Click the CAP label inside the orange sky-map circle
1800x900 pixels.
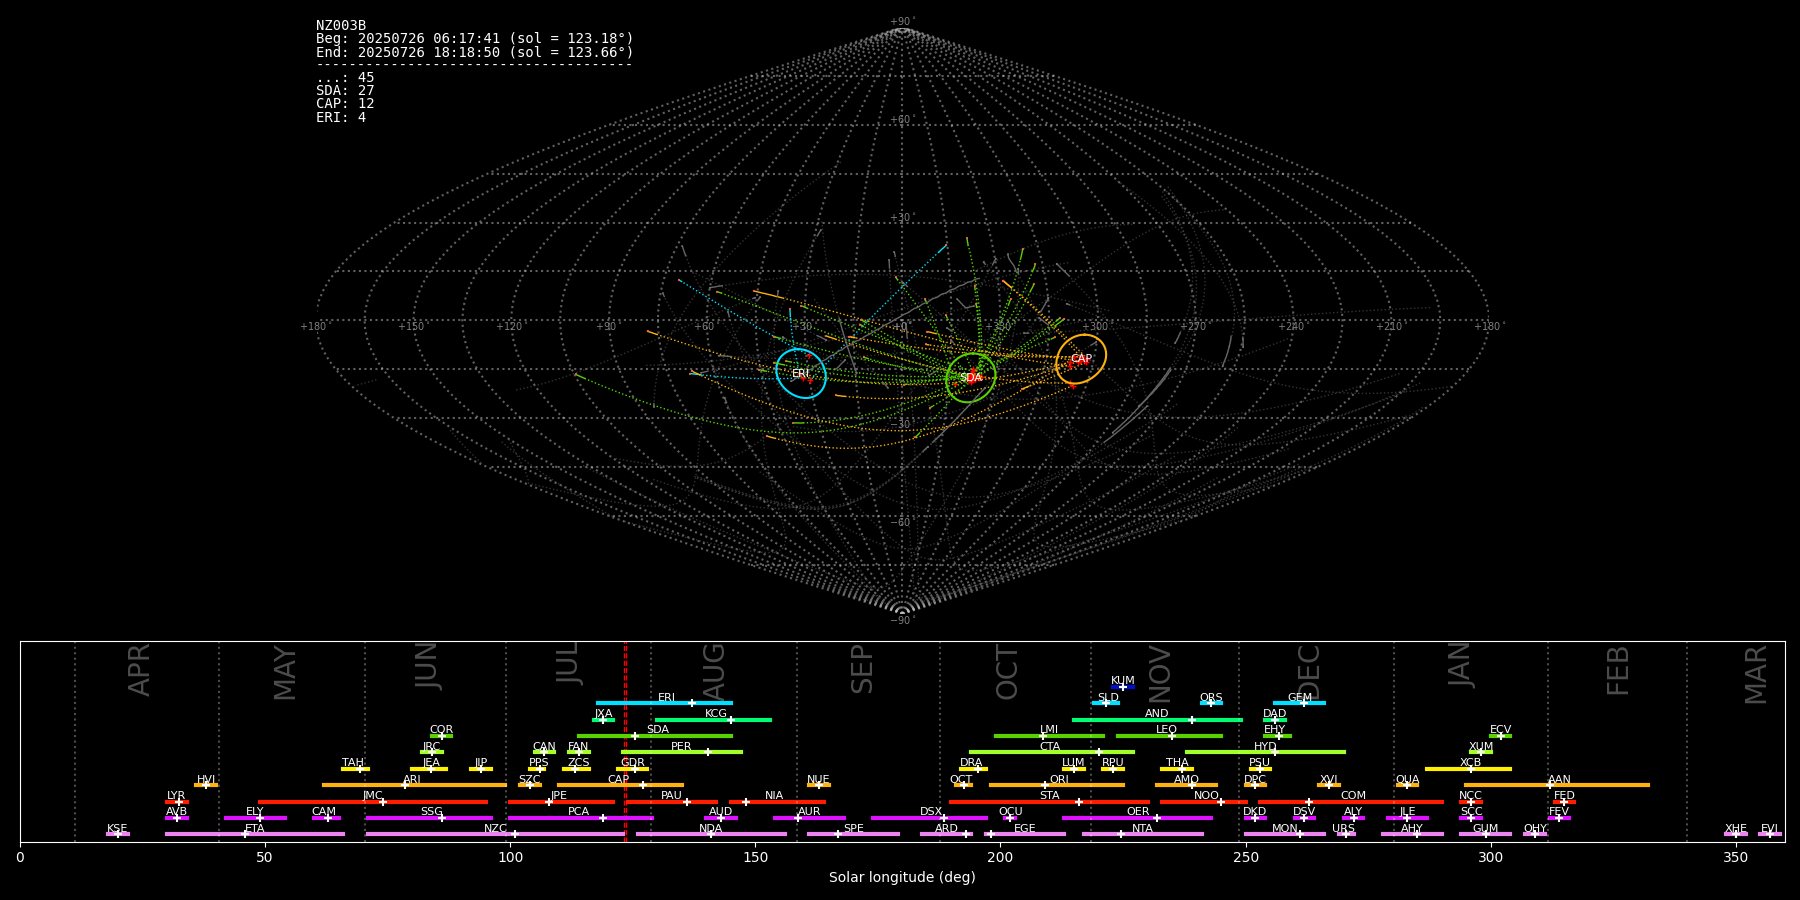point(1081,359)
